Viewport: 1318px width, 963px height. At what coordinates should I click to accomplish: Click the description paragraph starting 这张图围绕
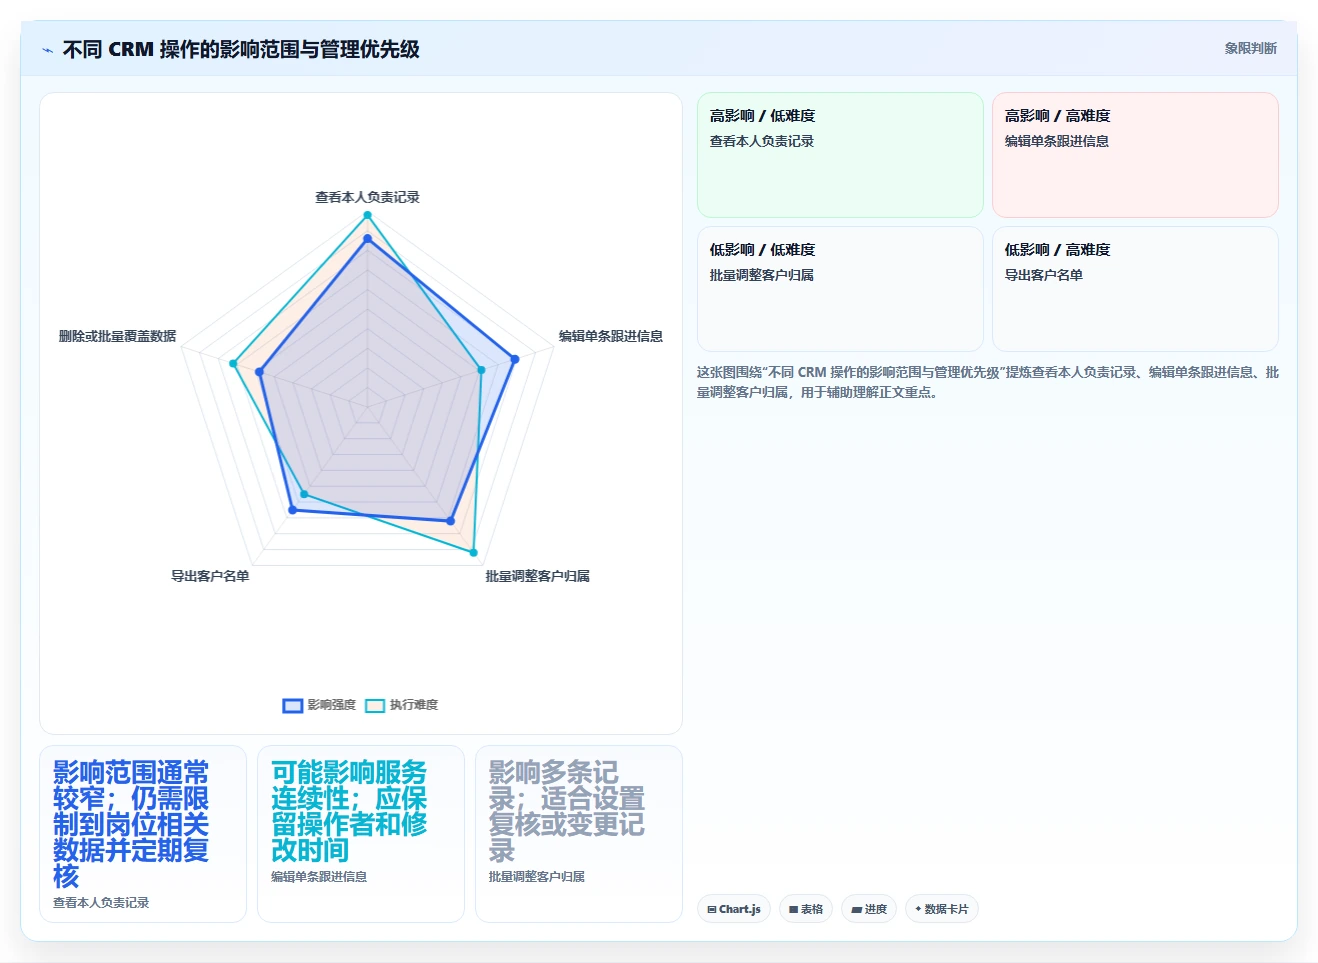[988, 382]
